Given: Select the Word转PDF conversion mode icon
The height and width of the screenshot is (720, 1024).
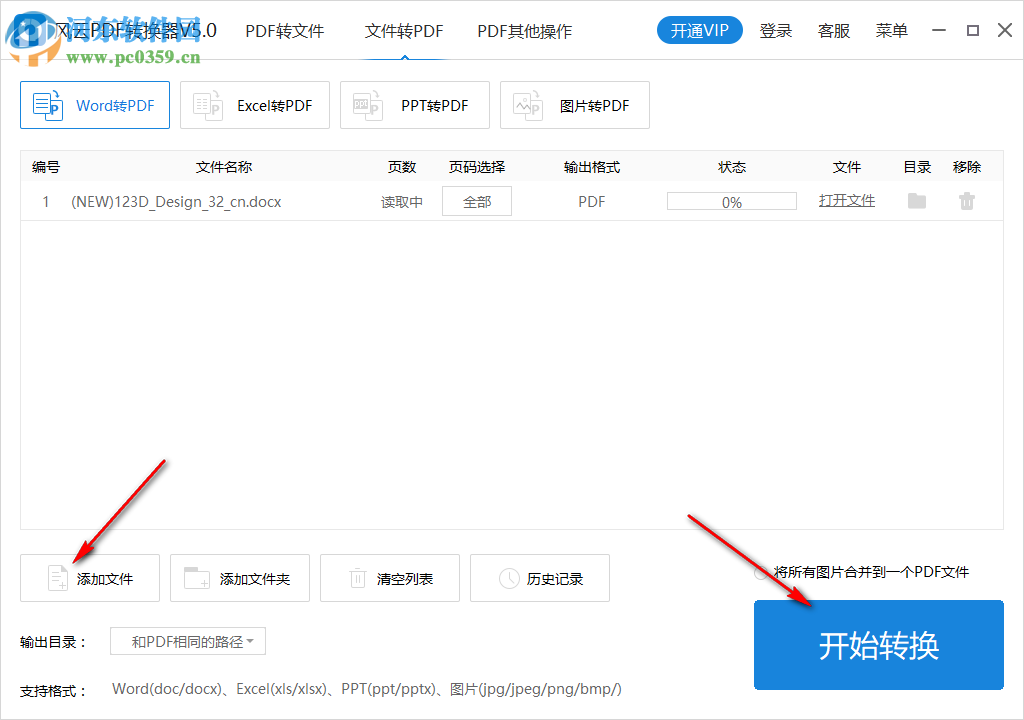Looking at the screenshot, I should 47,104.
